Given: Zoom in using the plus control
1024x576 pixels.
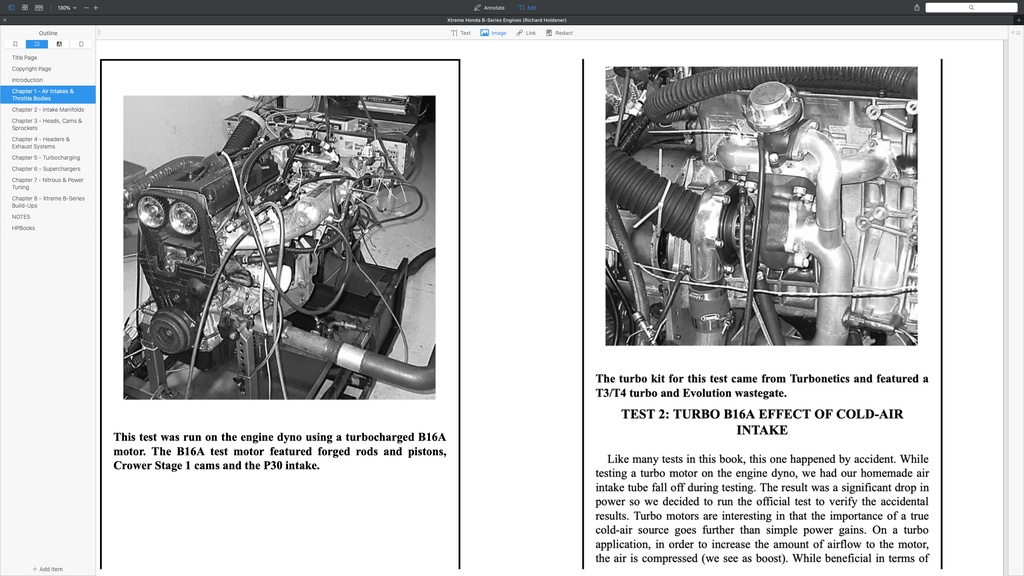Looking at the screenshot, I should (95, 7).
